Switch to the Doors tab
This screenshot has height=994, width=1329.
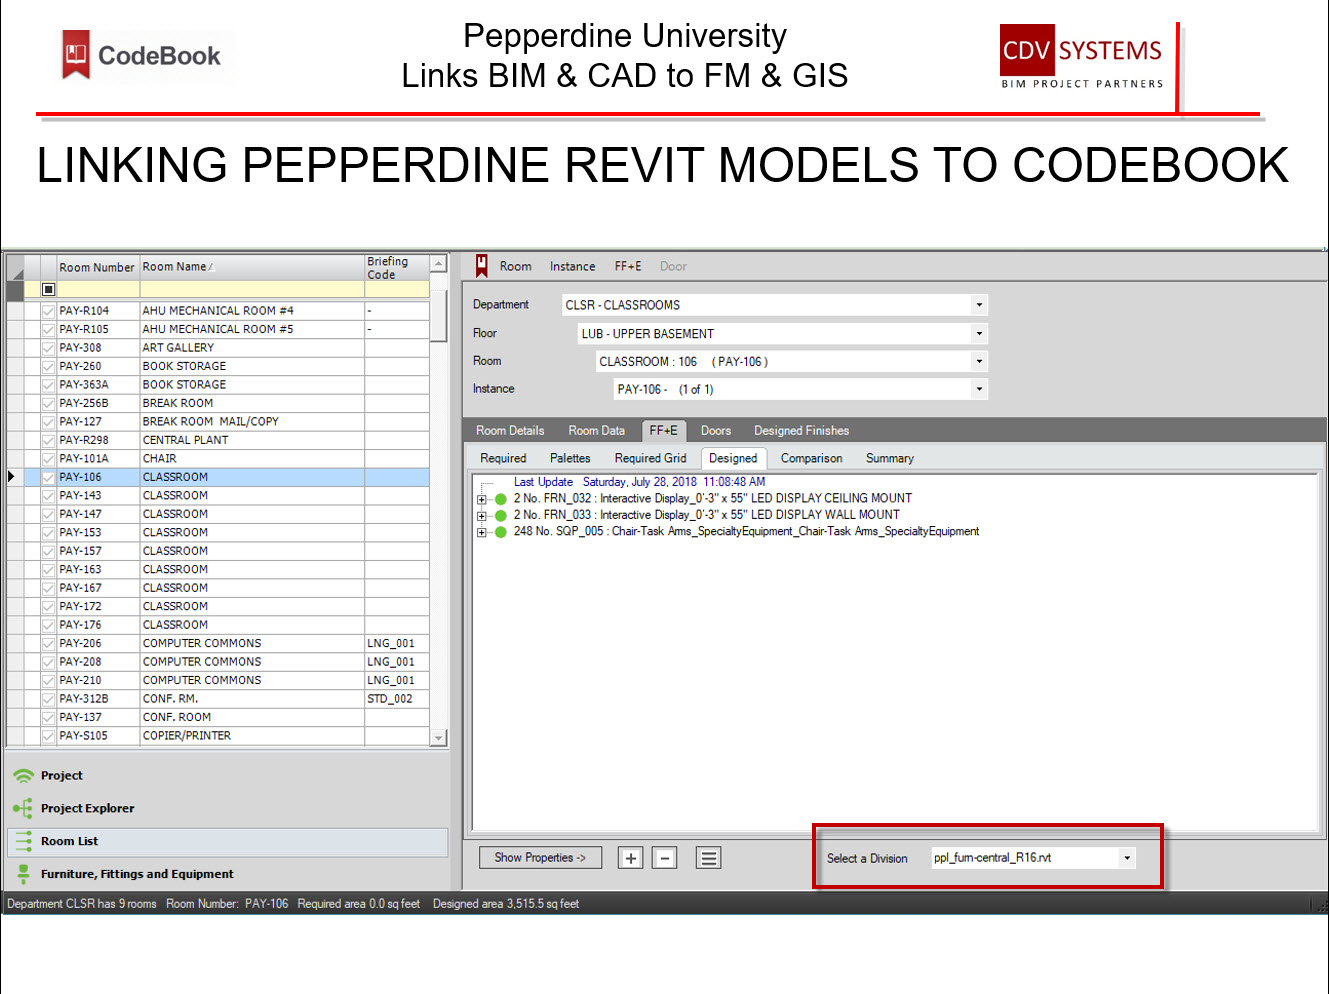pyautogui.click(x=716, y=431)
